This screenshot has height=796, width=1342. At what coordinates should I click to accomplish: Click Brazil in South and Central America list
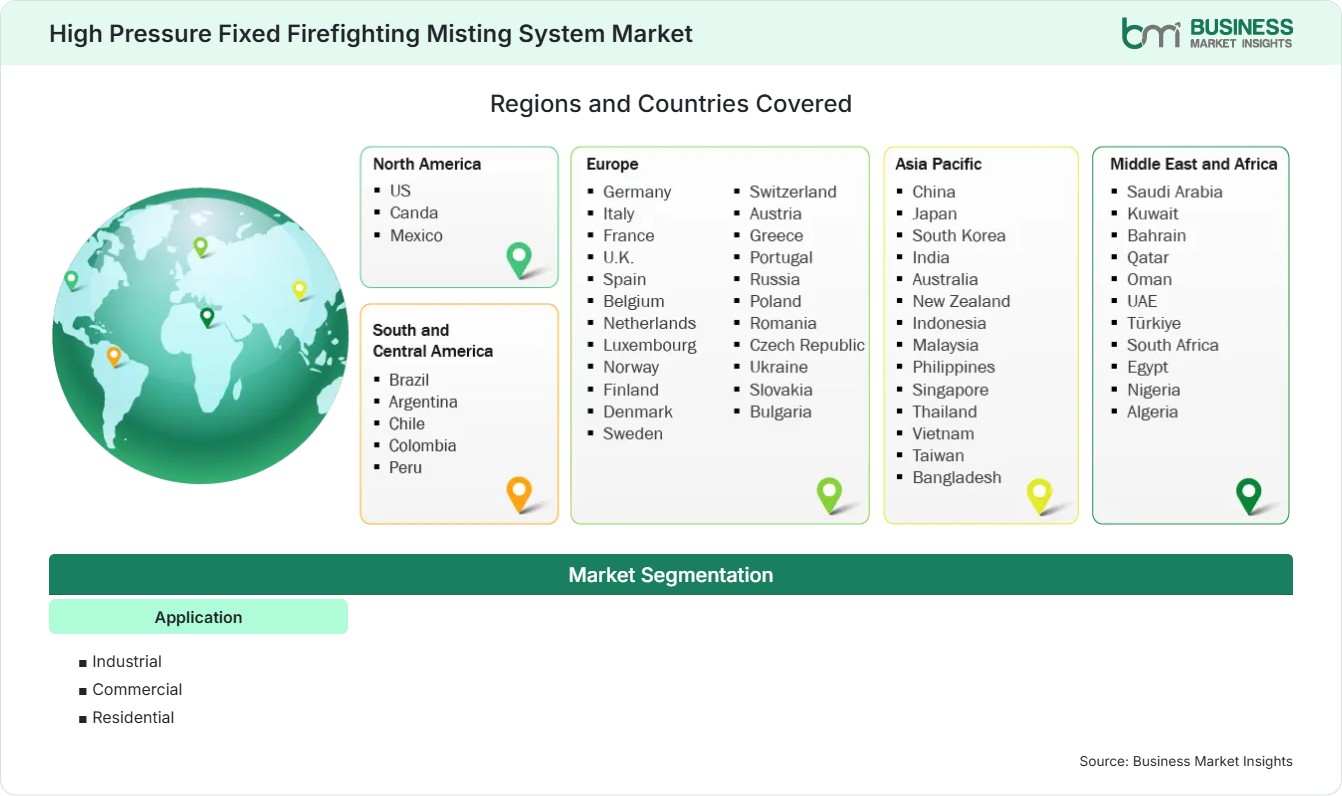tap(409, 380)
